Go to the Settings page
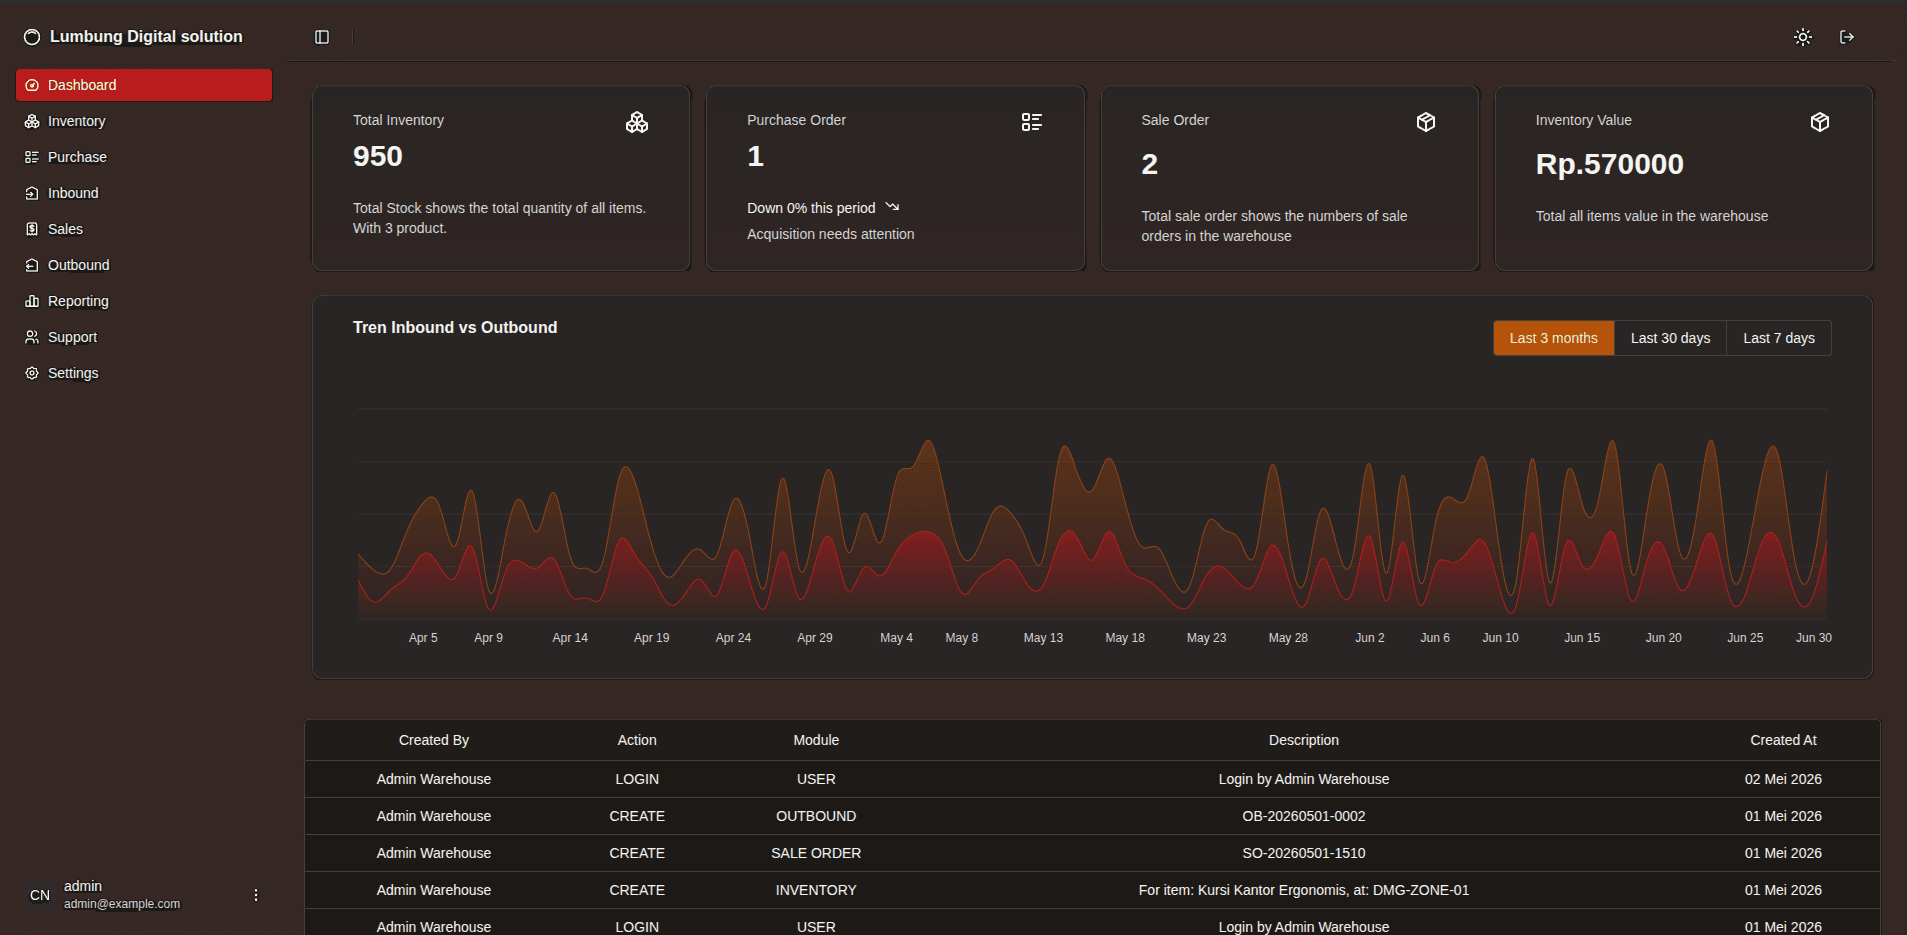1907x935 pixels. (x=144, y=373)
